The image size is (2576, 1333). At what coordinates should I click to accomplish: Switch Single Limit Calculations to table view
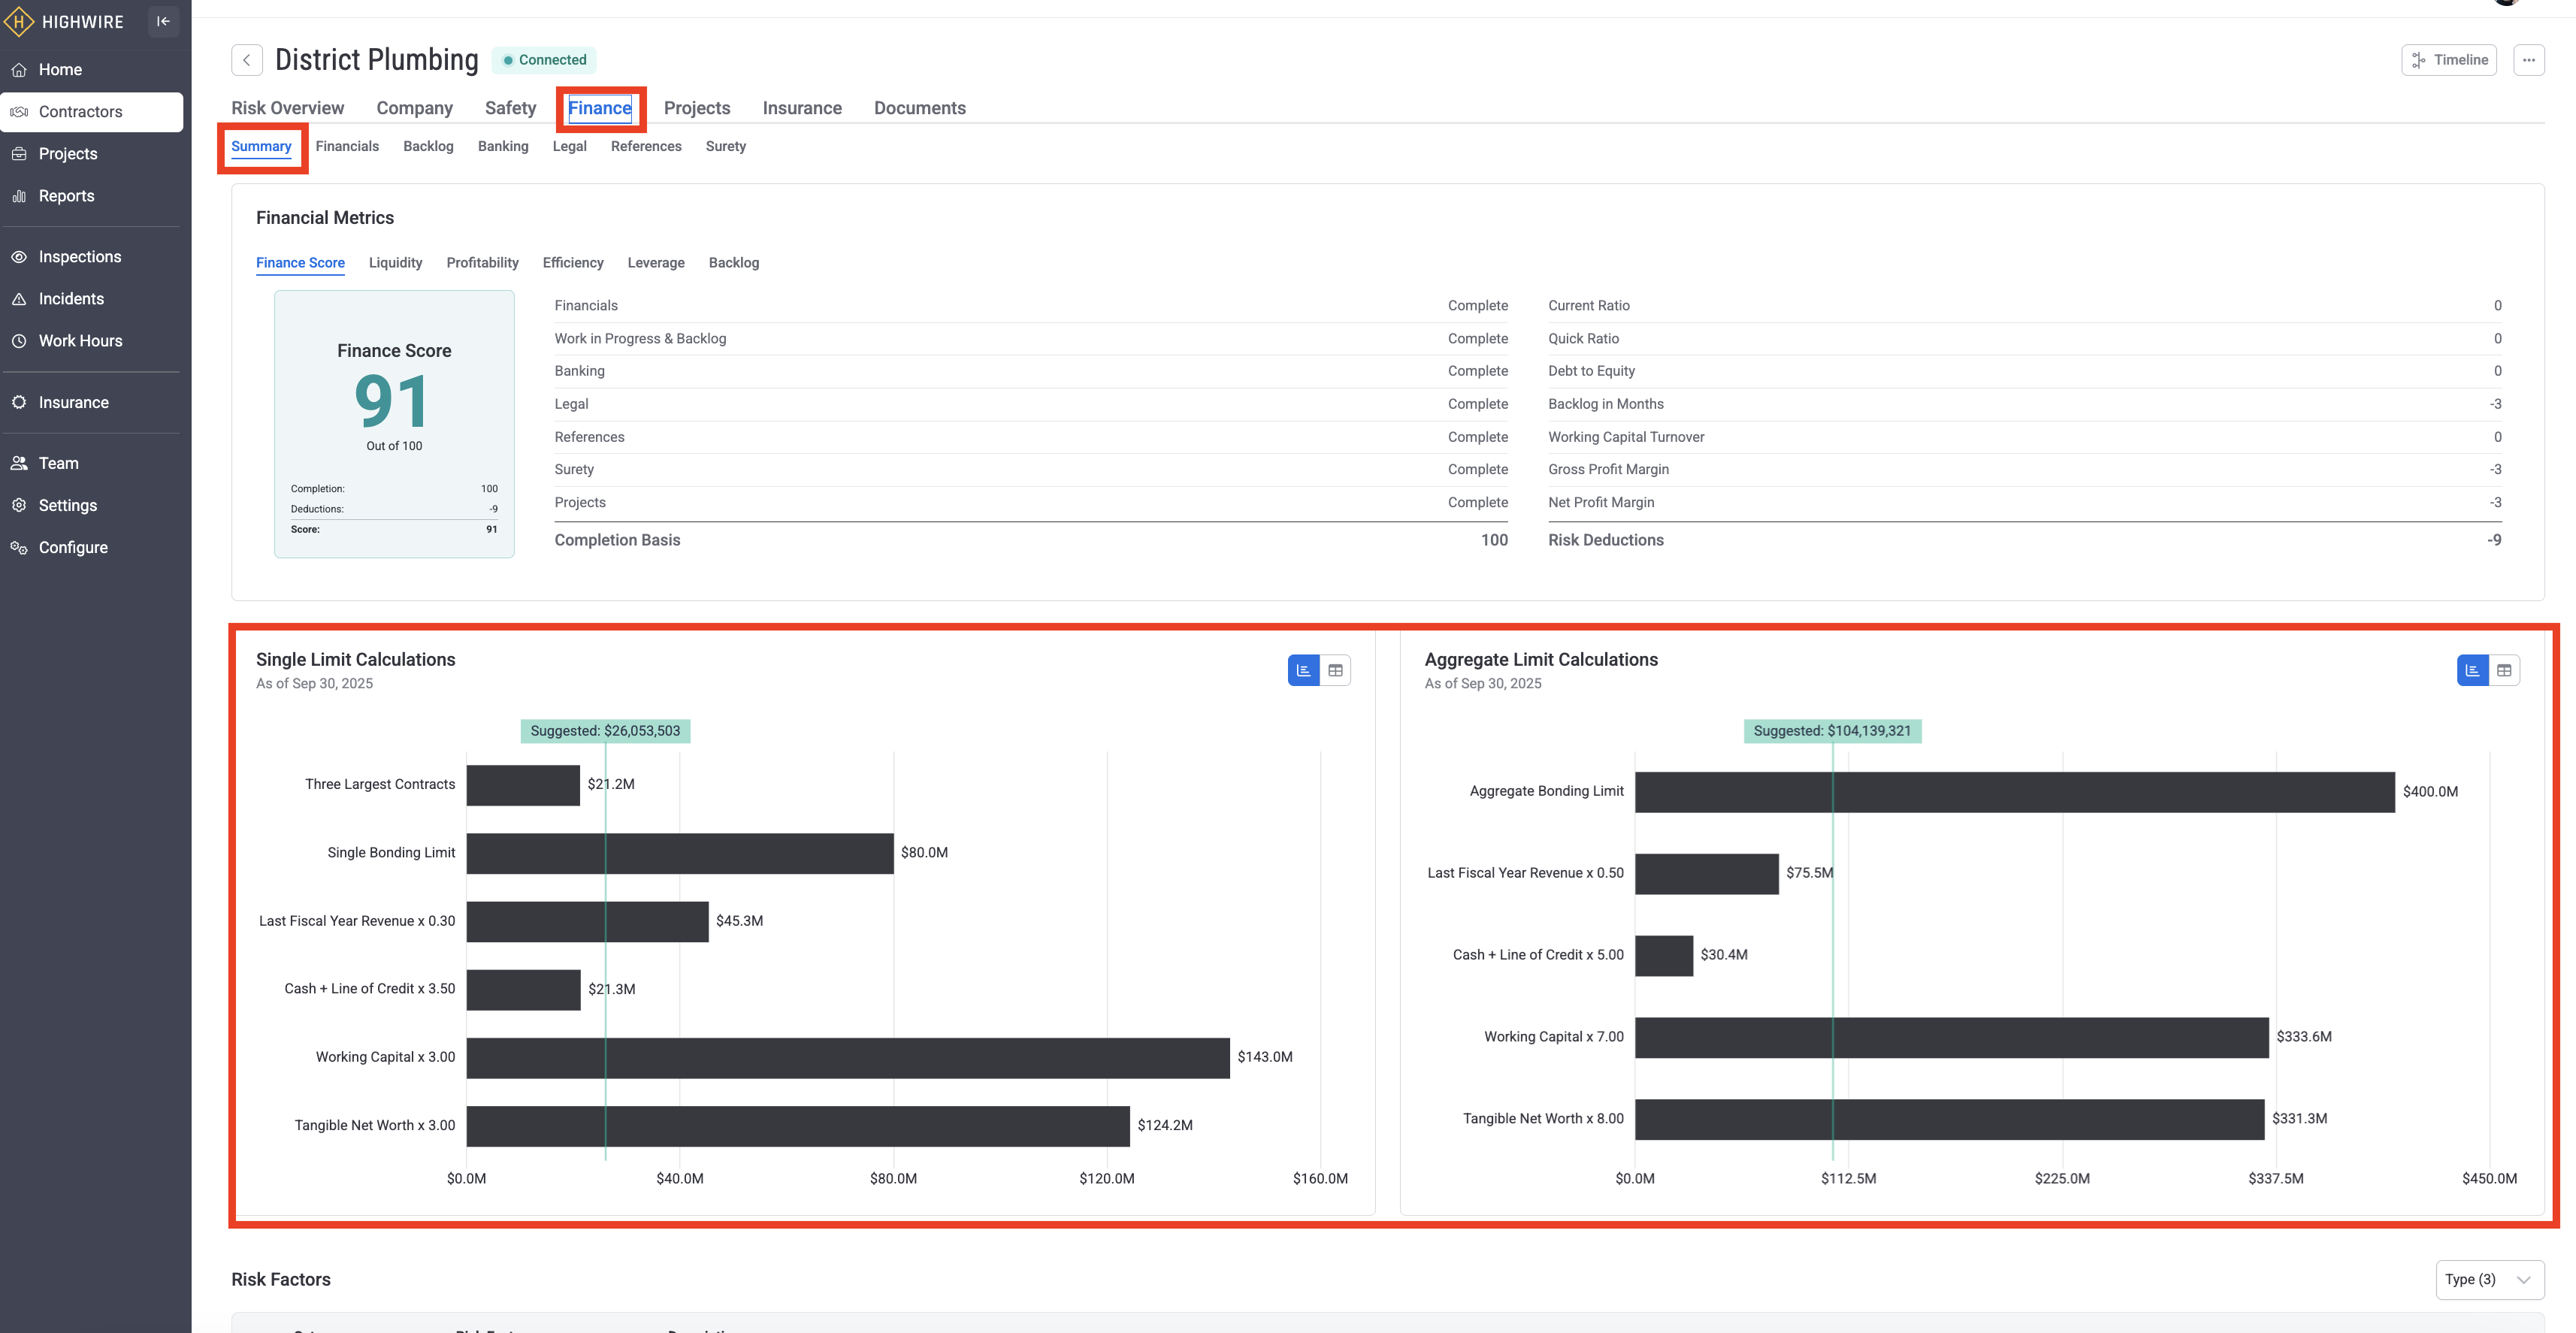click(1335, 671)
